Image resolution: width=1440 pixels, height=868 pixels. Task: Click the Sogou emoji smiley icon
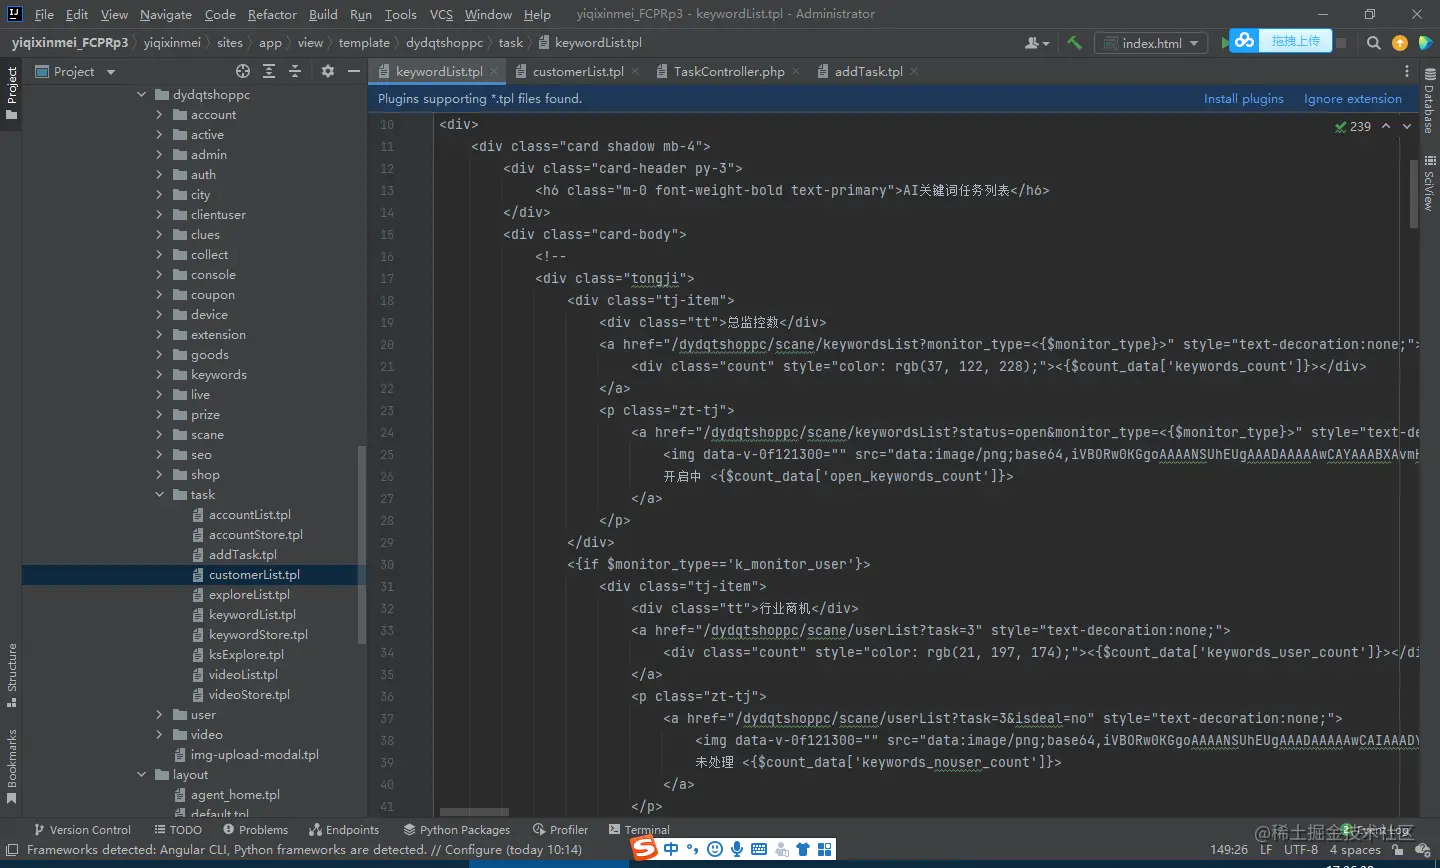tap(715, 849)
